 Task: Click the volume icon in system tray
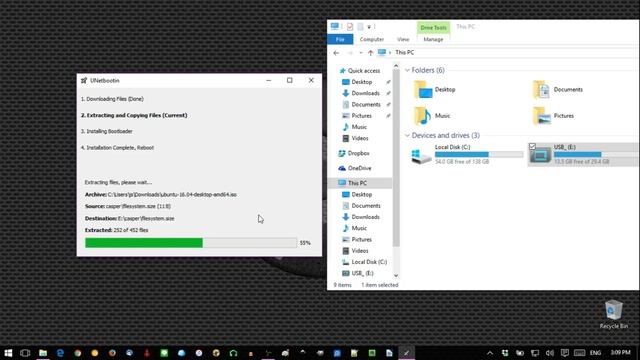pos(549,353)
